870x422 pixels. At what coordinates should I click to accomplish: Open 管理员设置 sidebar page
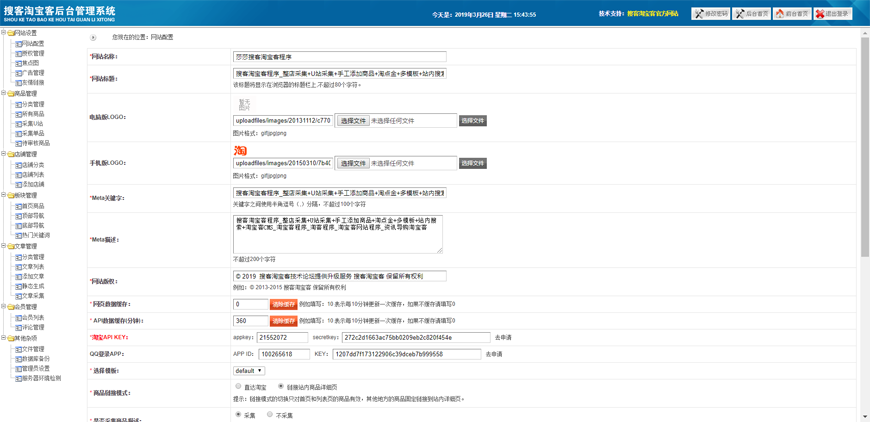pos(36,368)
